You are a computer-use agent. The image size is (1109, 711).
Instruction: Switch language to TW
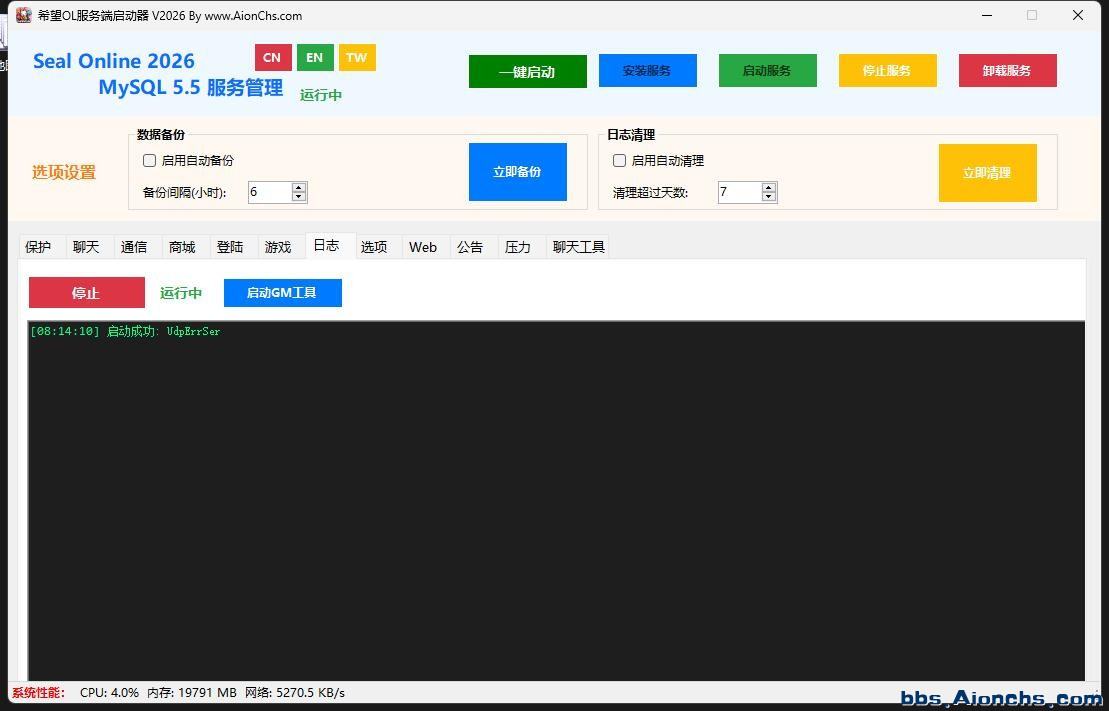coord(357,57)
